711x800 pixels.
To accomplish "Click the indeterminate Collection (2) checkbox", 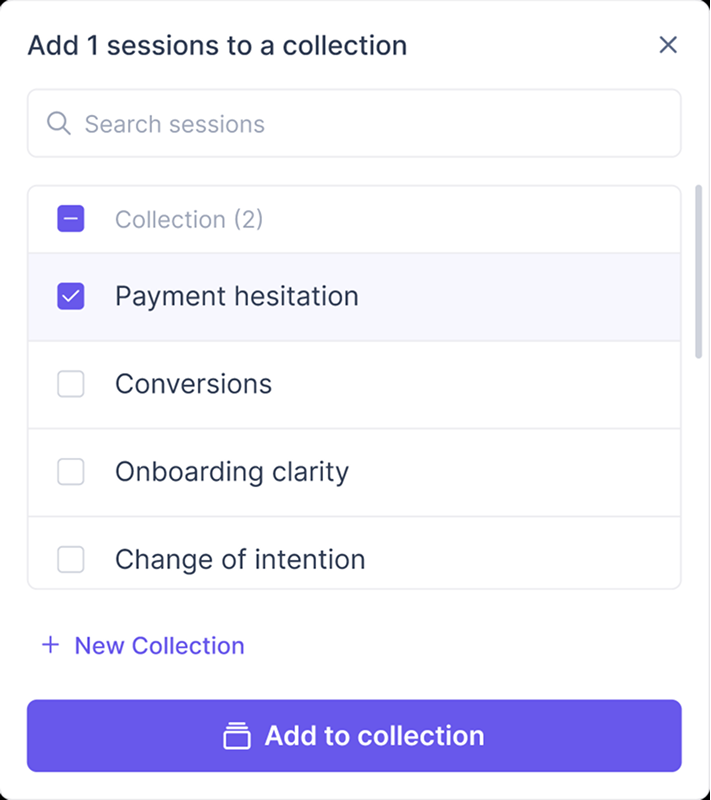I will point(70,218).
